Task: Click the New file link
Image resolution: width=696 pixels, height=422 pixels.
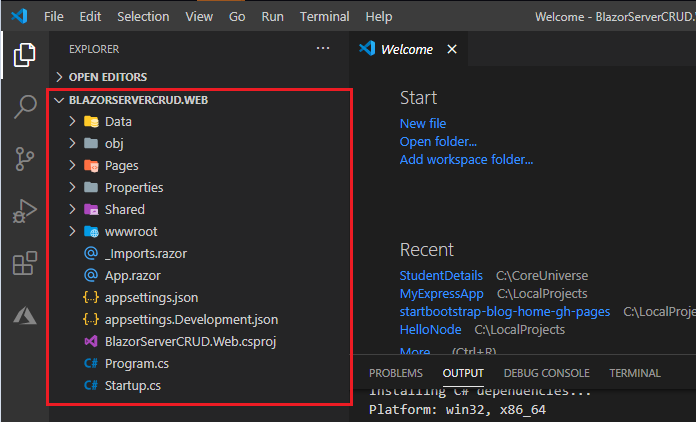Action: pos(423,123)
